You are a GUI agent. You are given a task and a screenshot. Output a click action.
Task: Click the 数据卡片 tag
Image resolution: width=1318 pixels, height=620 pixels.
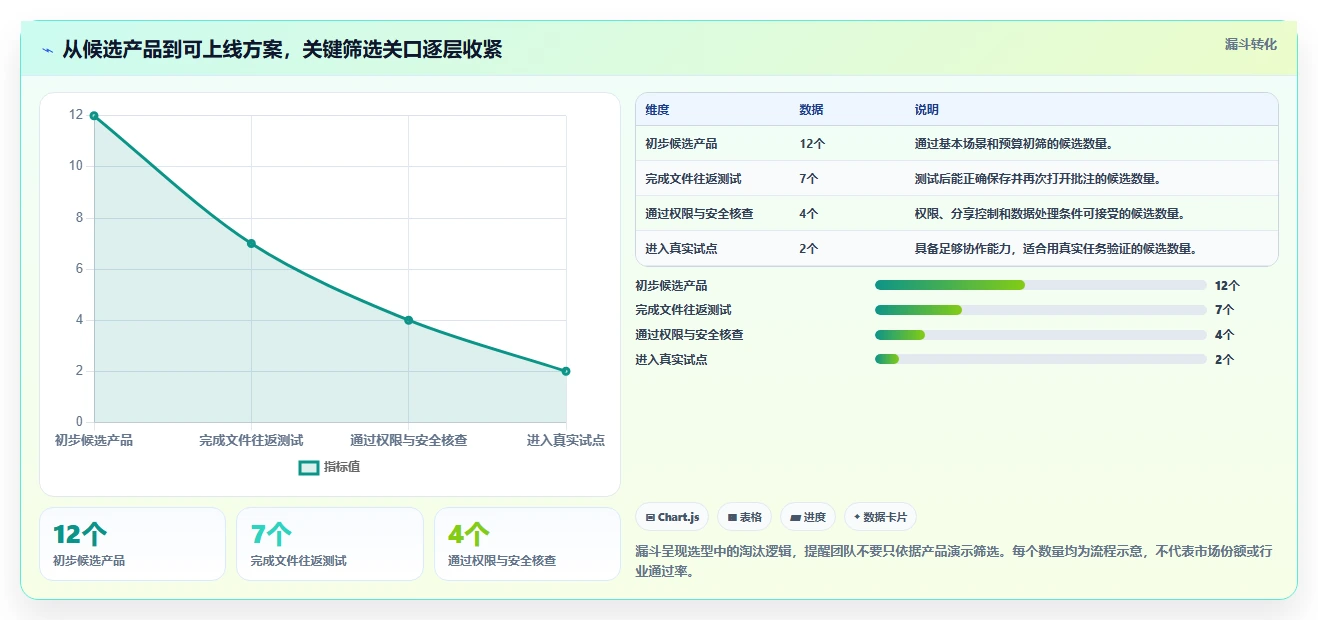click(x=880, y=517)
